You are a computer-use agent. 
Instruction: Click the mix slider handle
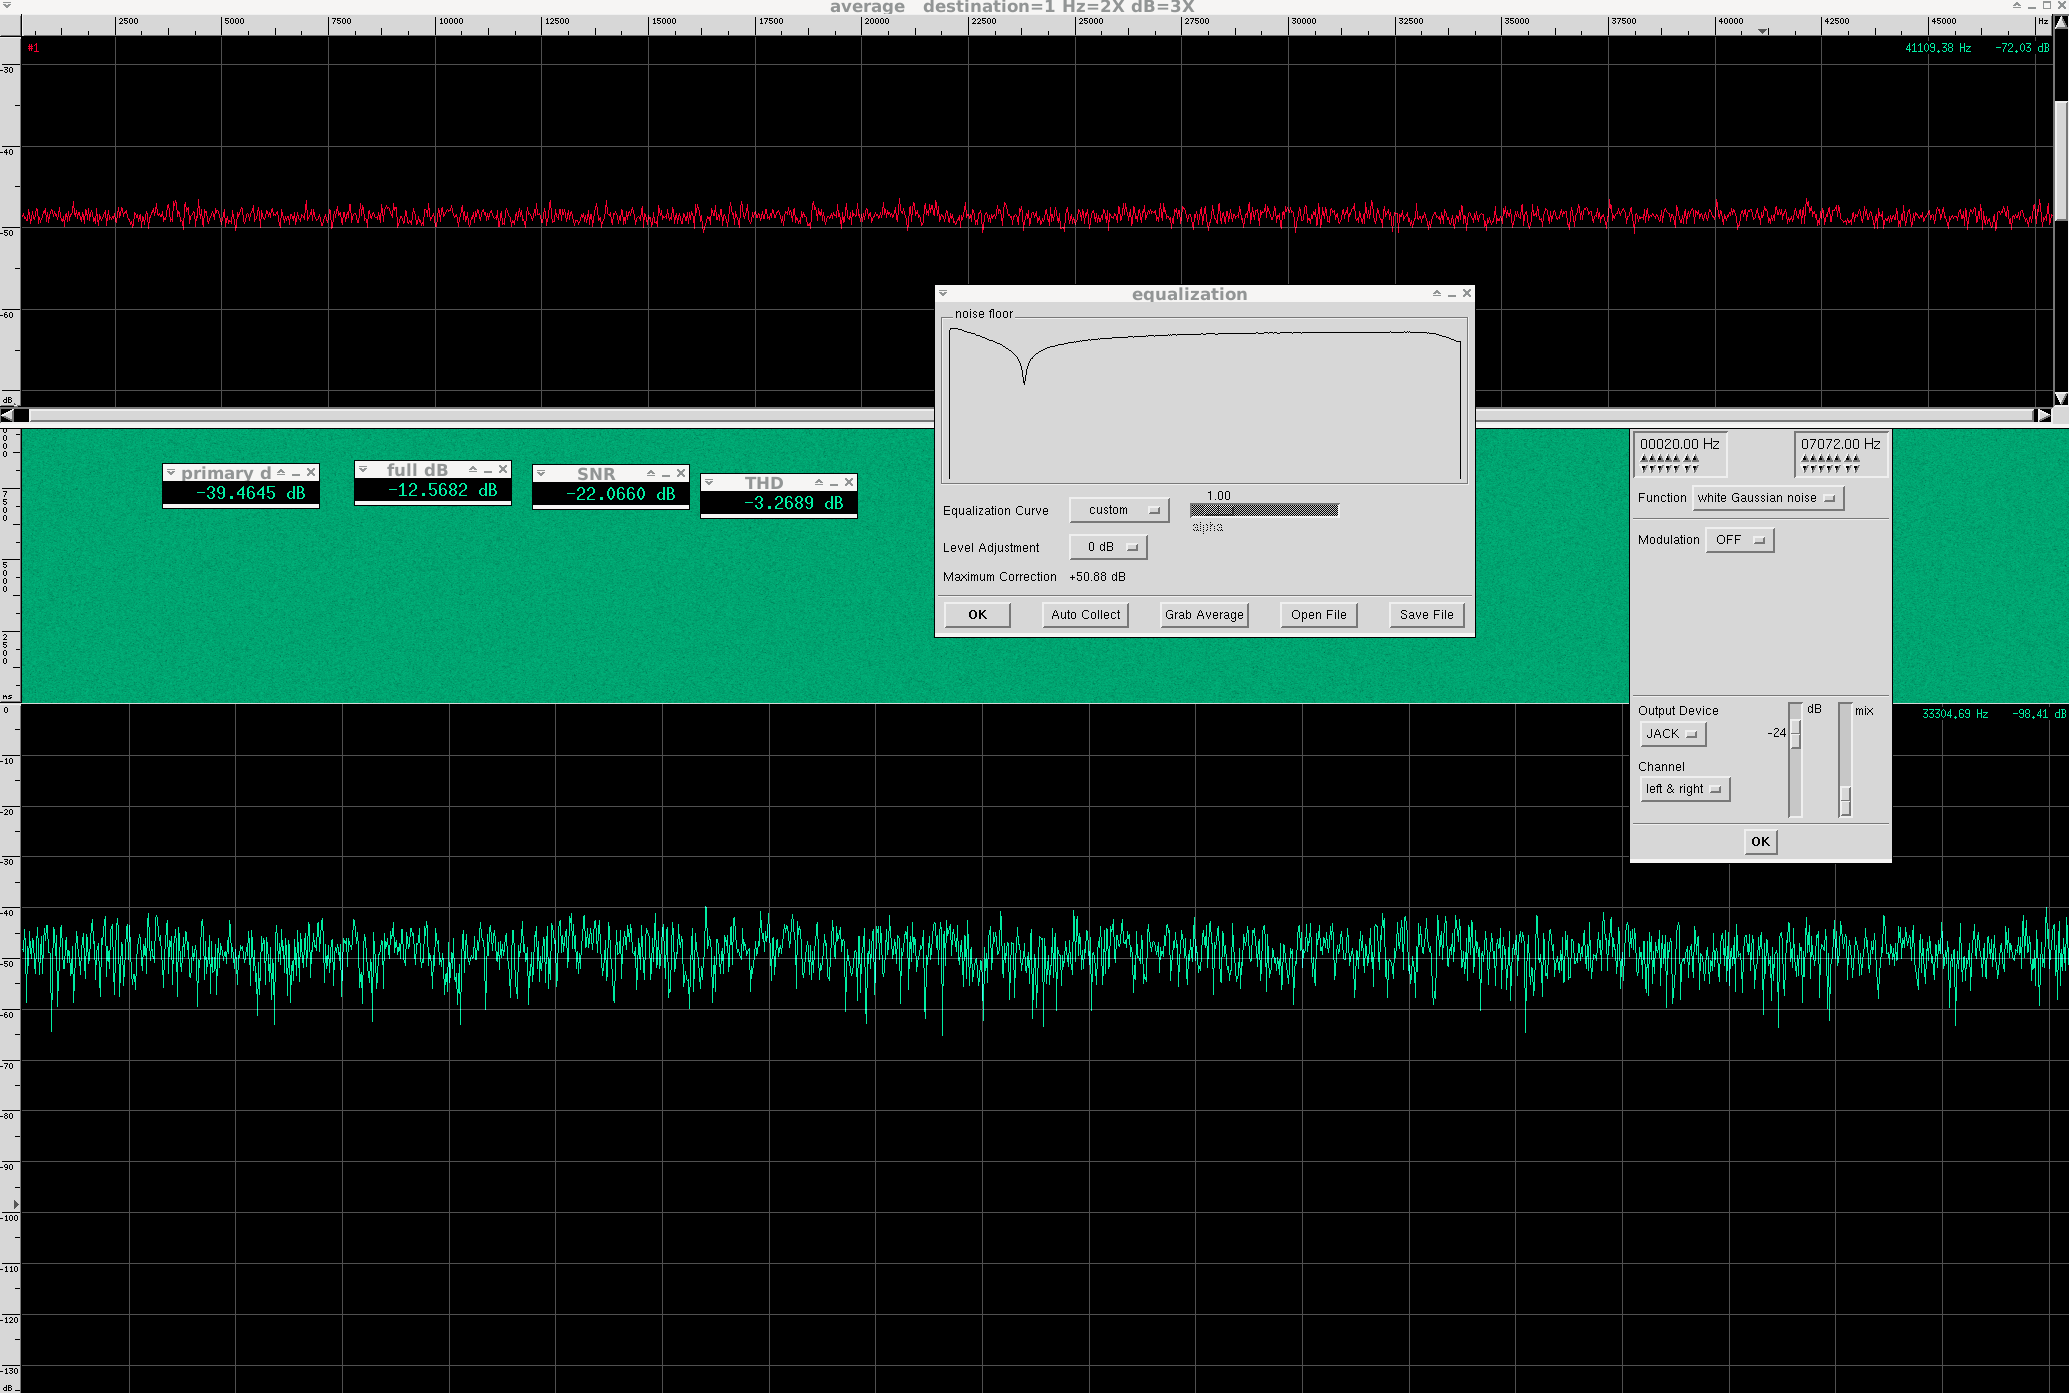tap(1845, 800)
